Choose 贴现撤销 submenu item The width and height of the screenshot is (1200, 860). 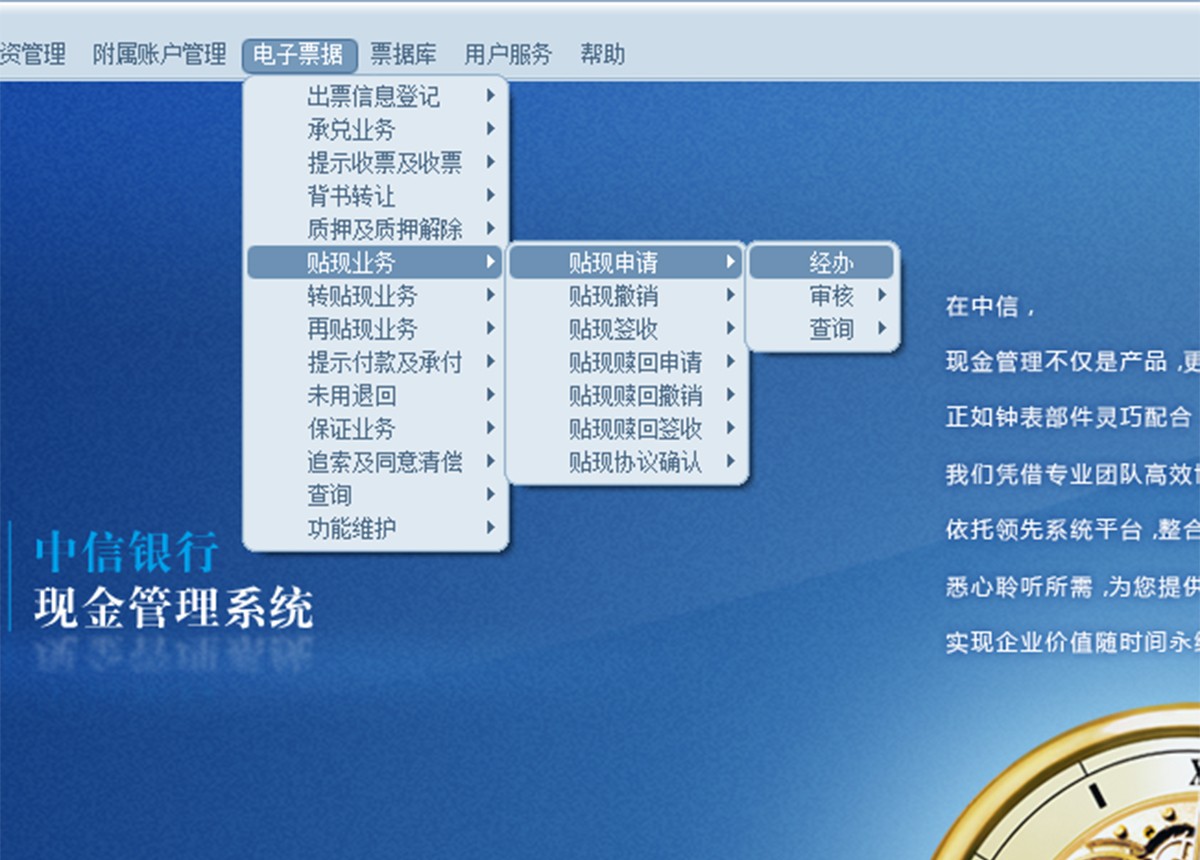click(x=626, y=296)
